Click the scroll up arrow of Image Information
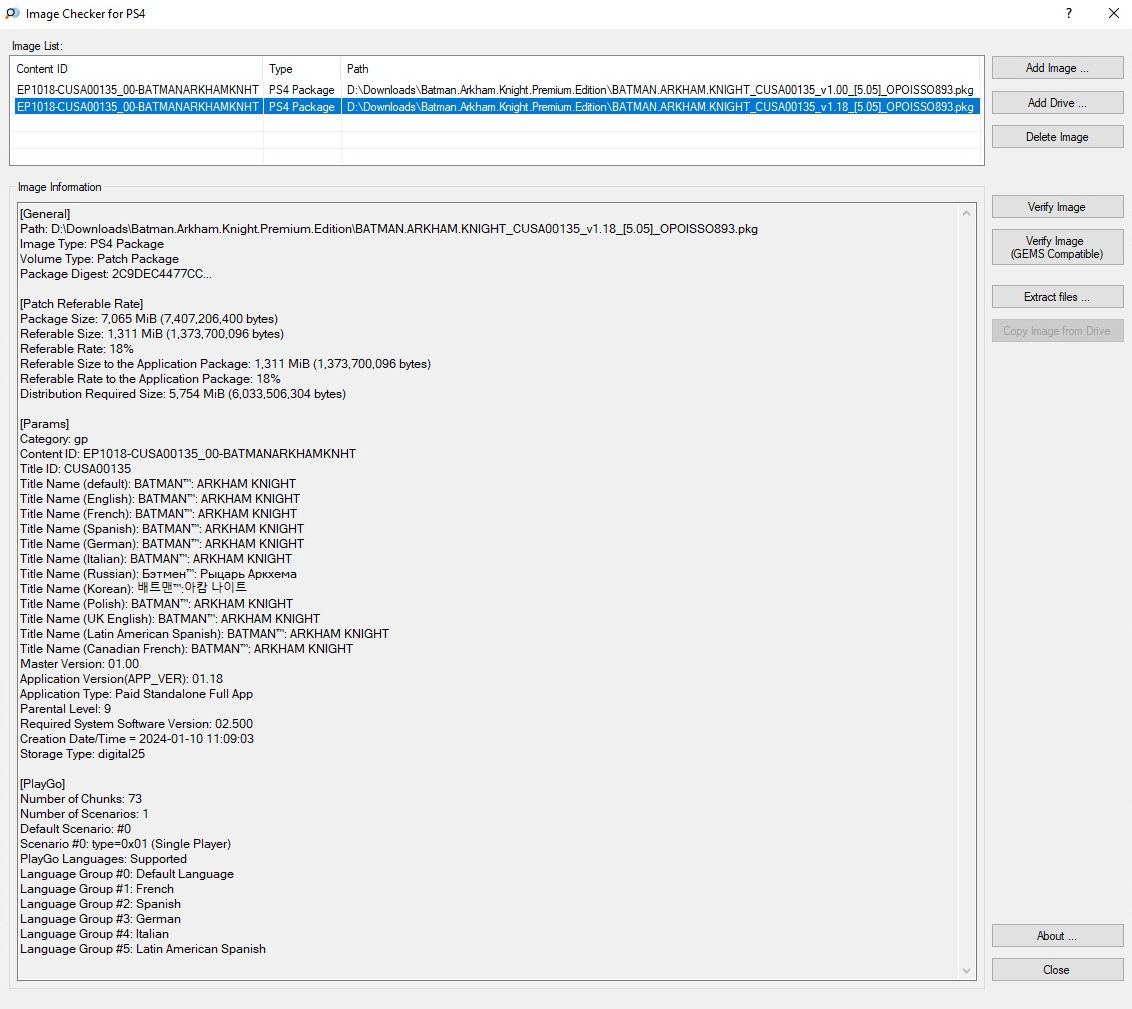The width and height of the screenshot is (1132, 1009). click(967, 214)
